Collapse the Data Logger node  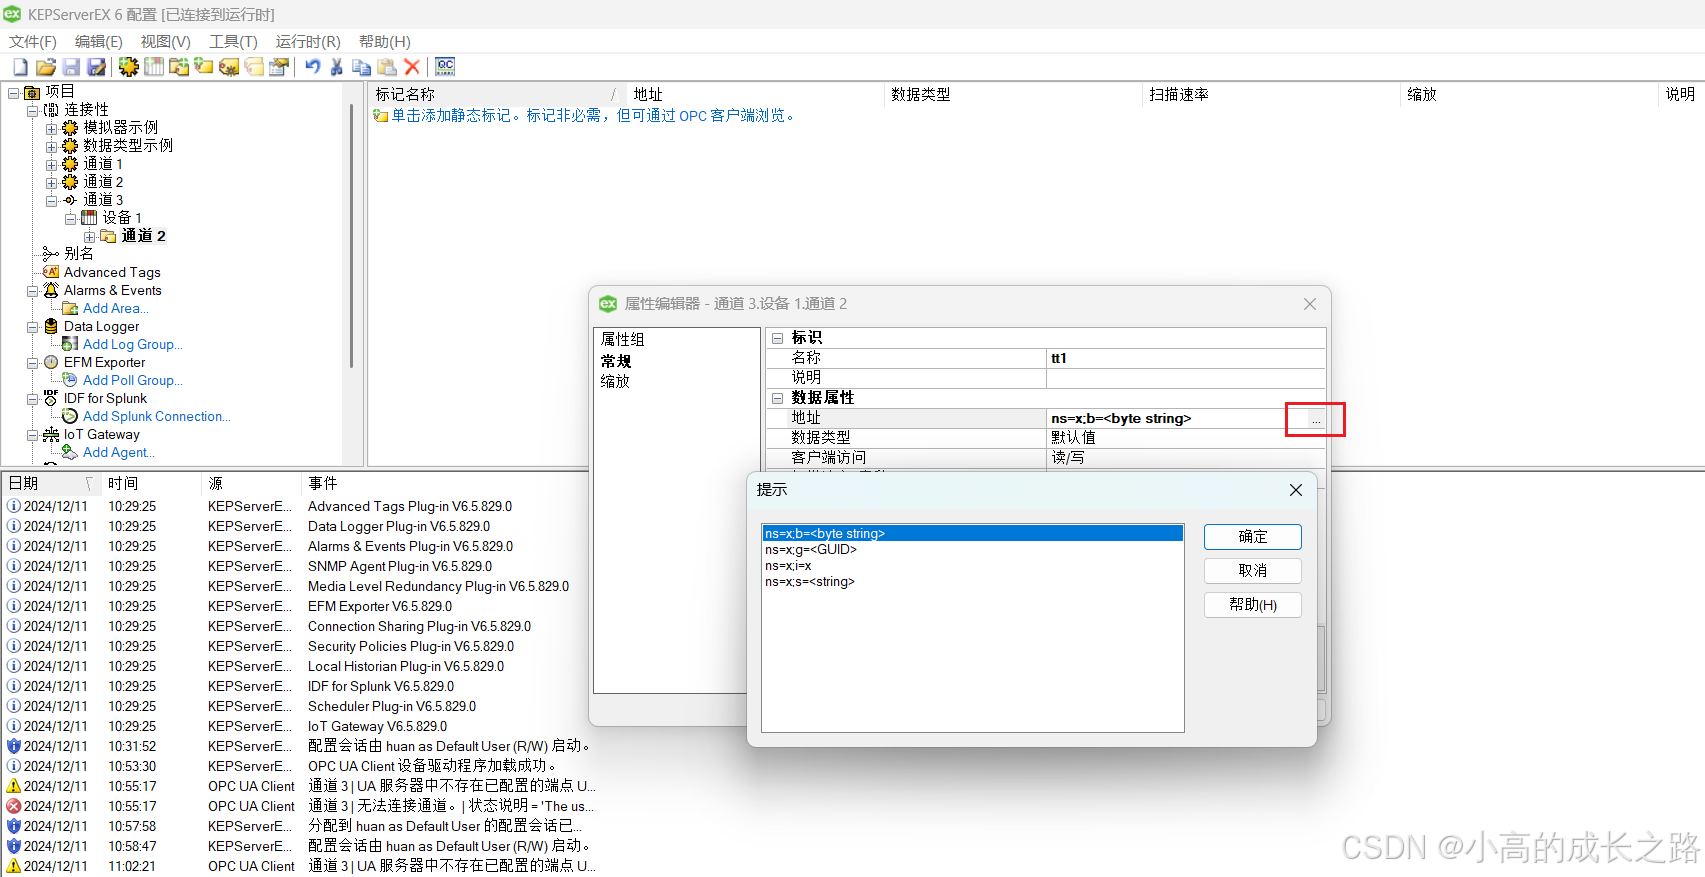tap(33, 326)
